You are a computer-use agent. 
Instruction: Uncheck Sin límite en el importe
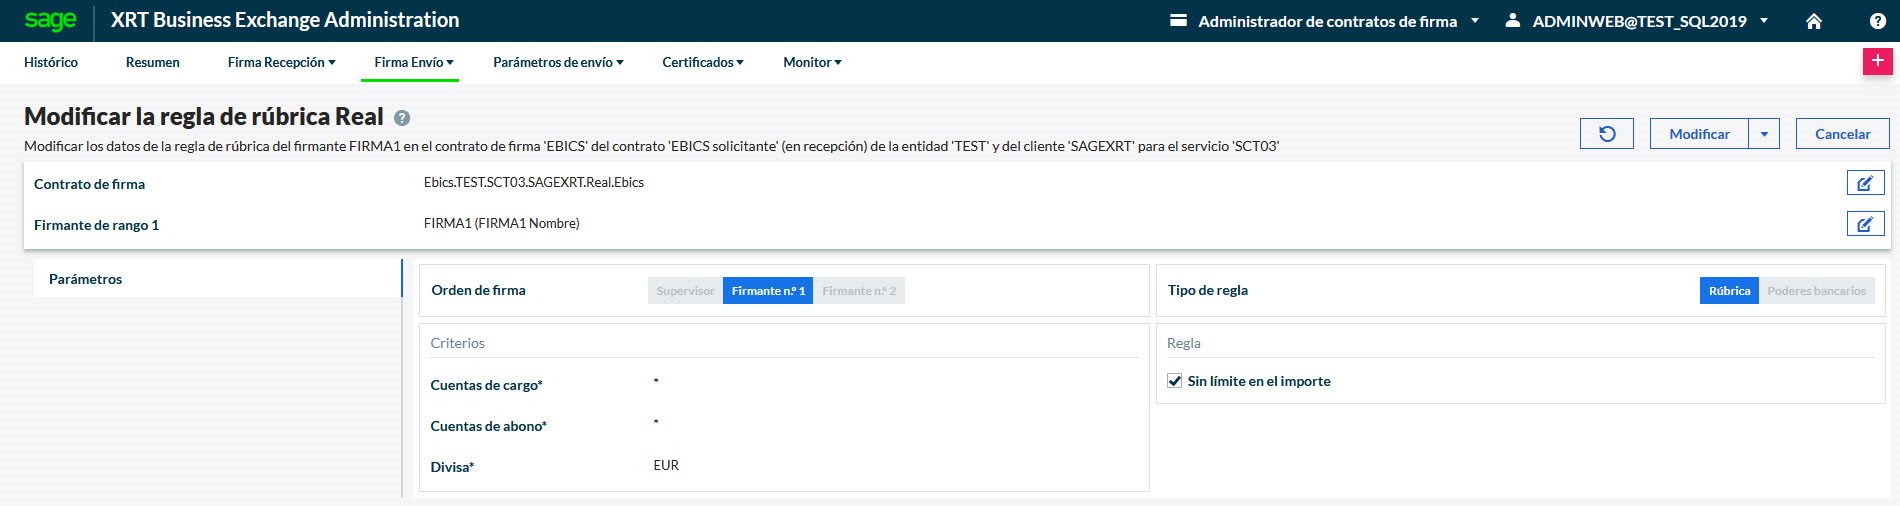click(x=1175, y=381)
